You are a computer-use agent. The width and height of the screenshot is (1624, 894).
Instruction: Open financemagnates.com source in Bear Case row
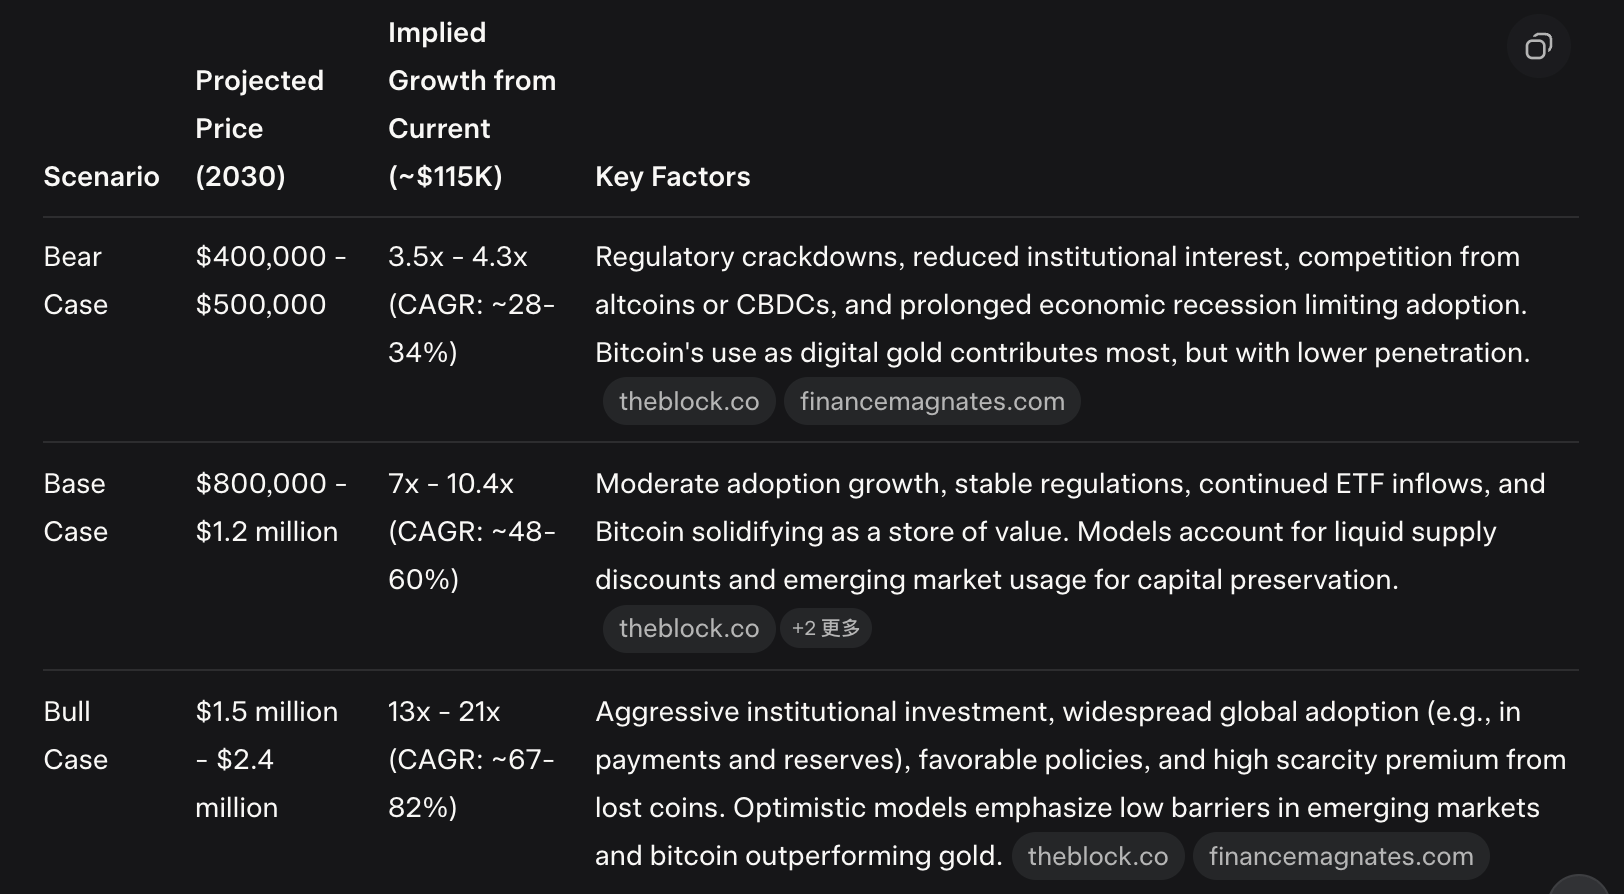(x=932, y=401)
